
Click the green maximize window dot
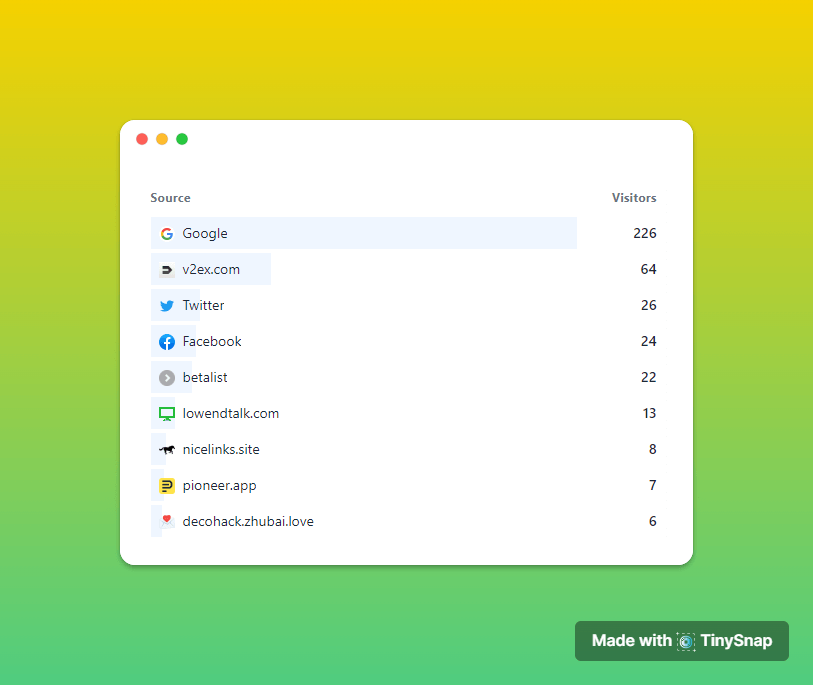pos(182,139)
